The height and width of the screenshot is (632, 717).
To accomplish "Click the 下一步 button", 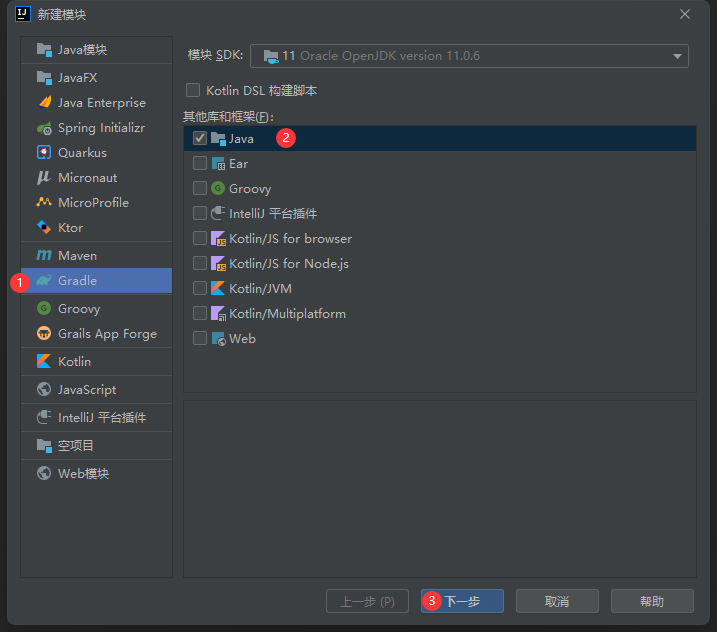I will [462, 601].
